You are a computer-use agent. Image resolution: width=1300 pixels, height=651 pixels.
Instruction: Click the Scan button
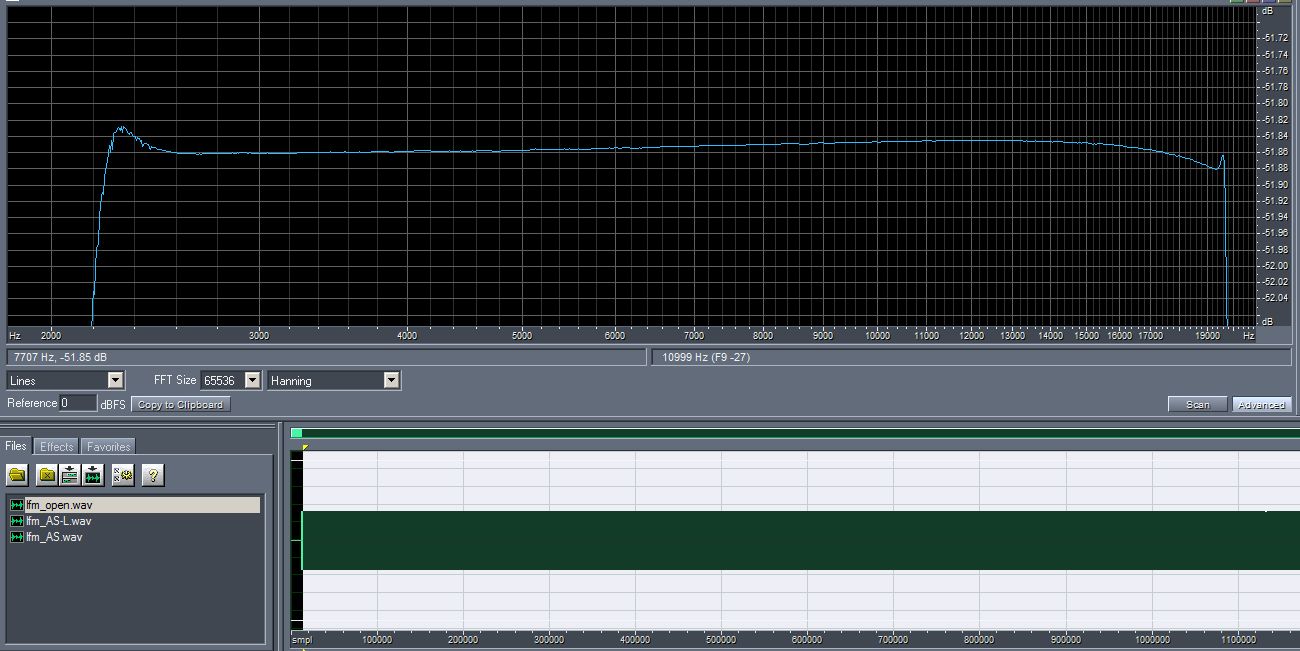click(x=1197, y=404)
